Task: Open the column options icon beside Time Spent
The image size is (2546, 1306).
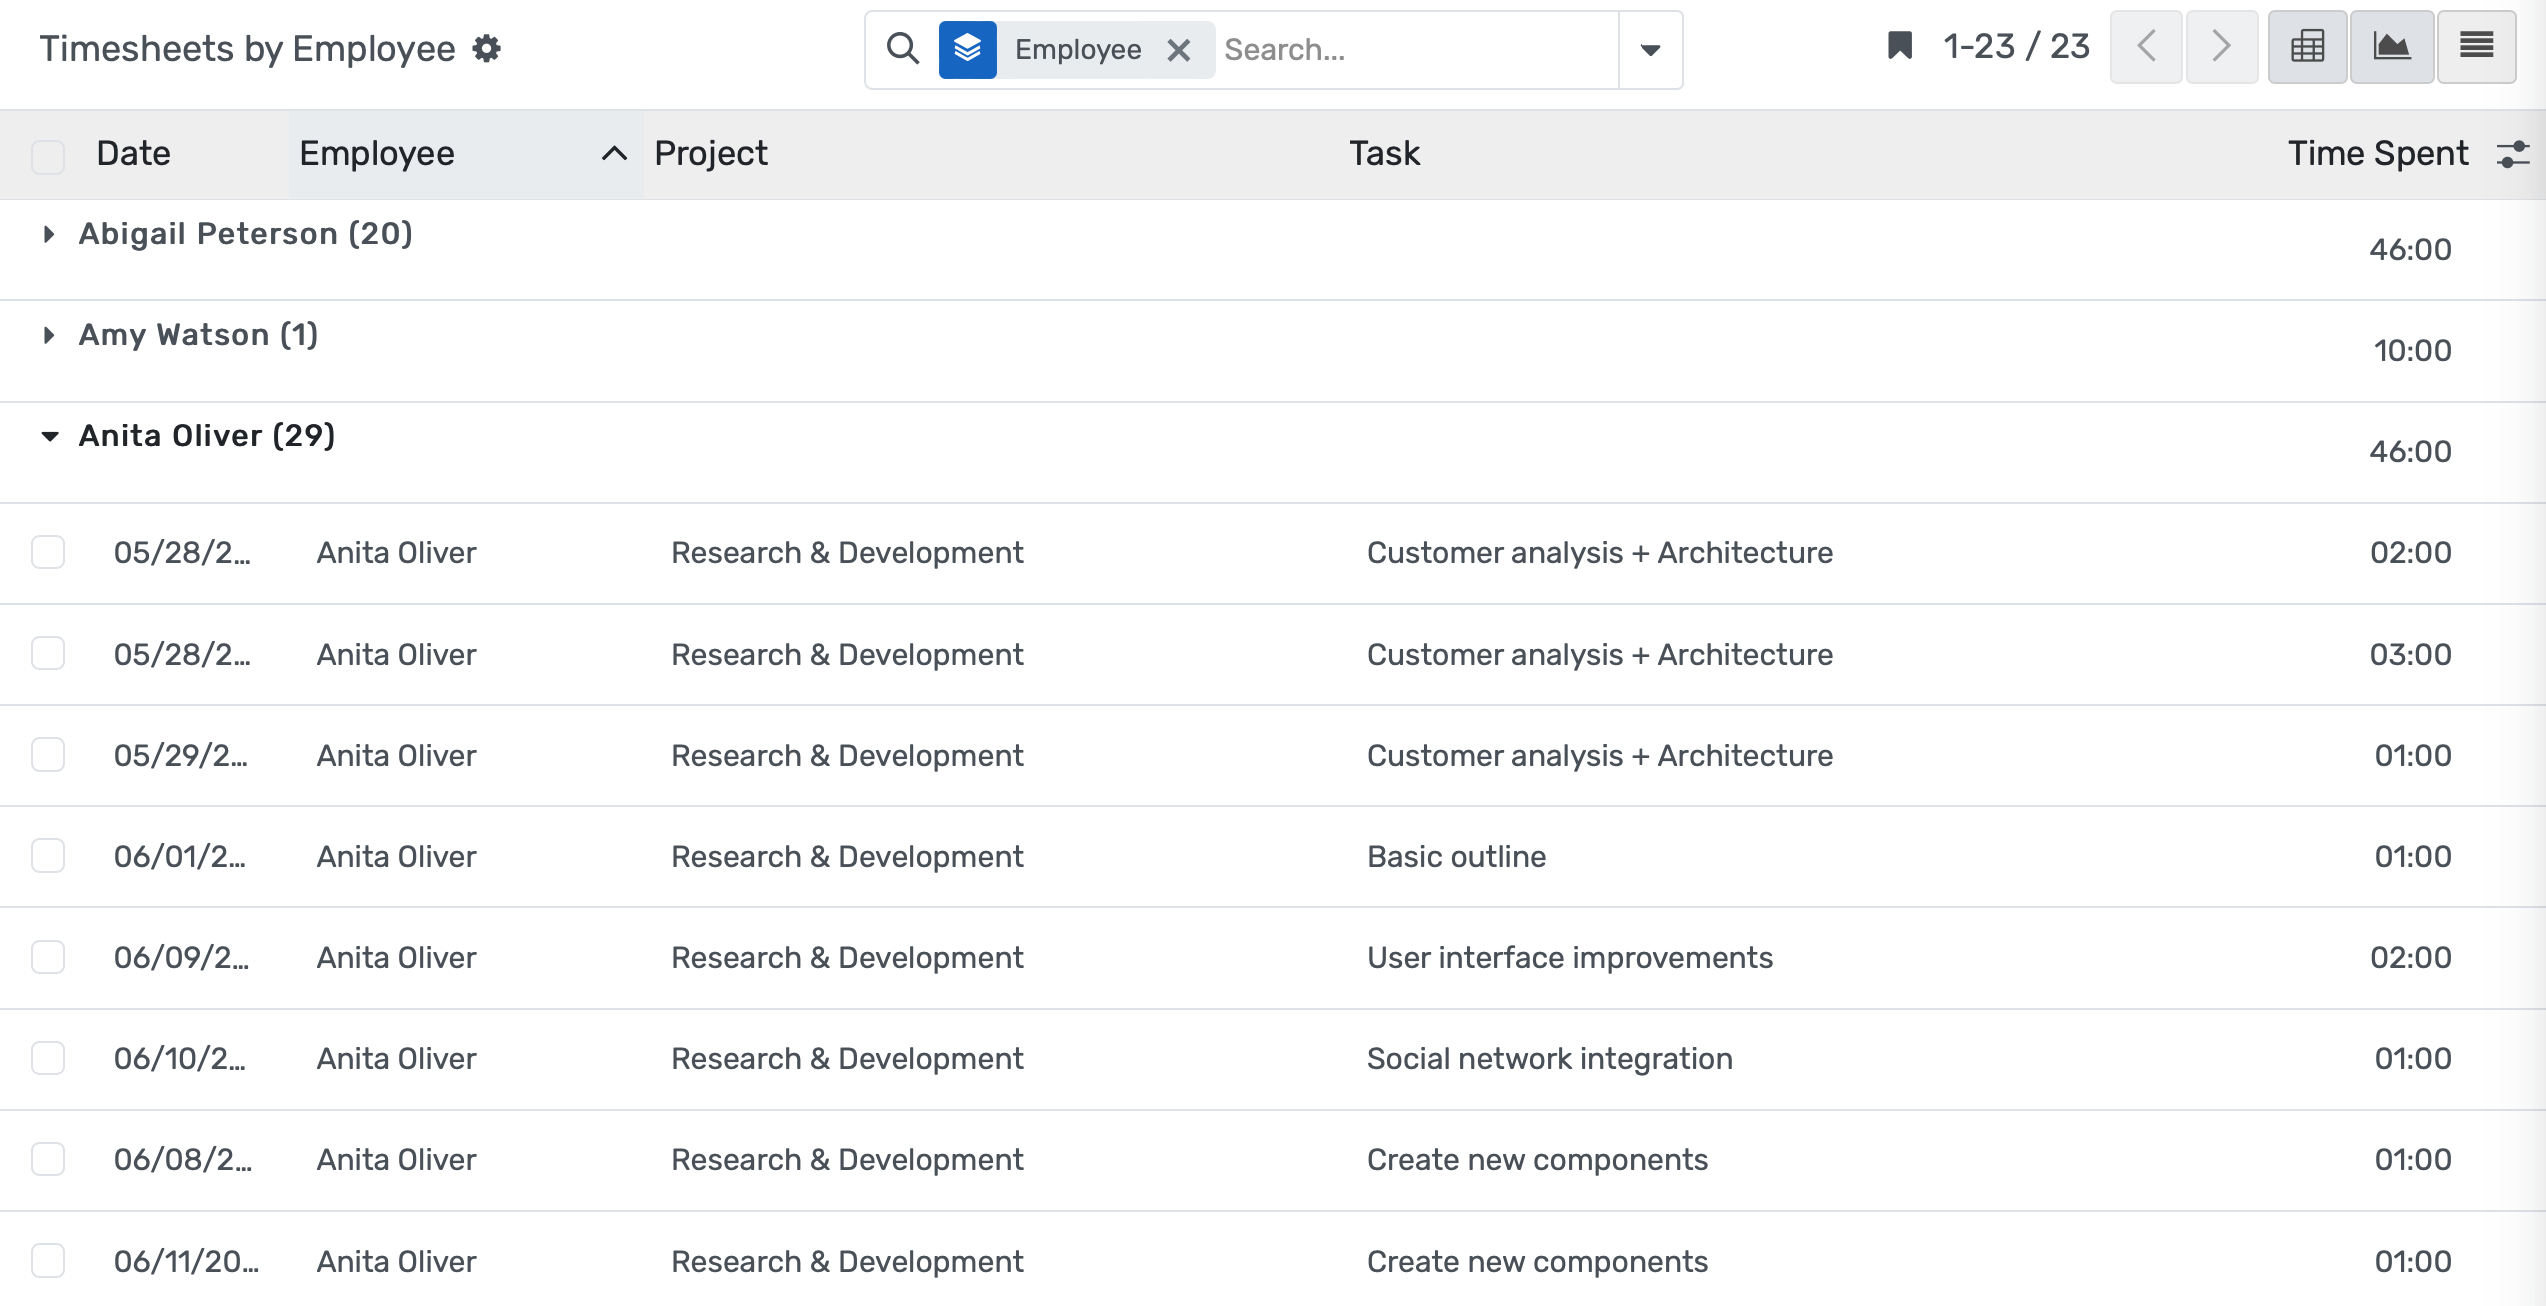Action: click(x=2514, y=154)
